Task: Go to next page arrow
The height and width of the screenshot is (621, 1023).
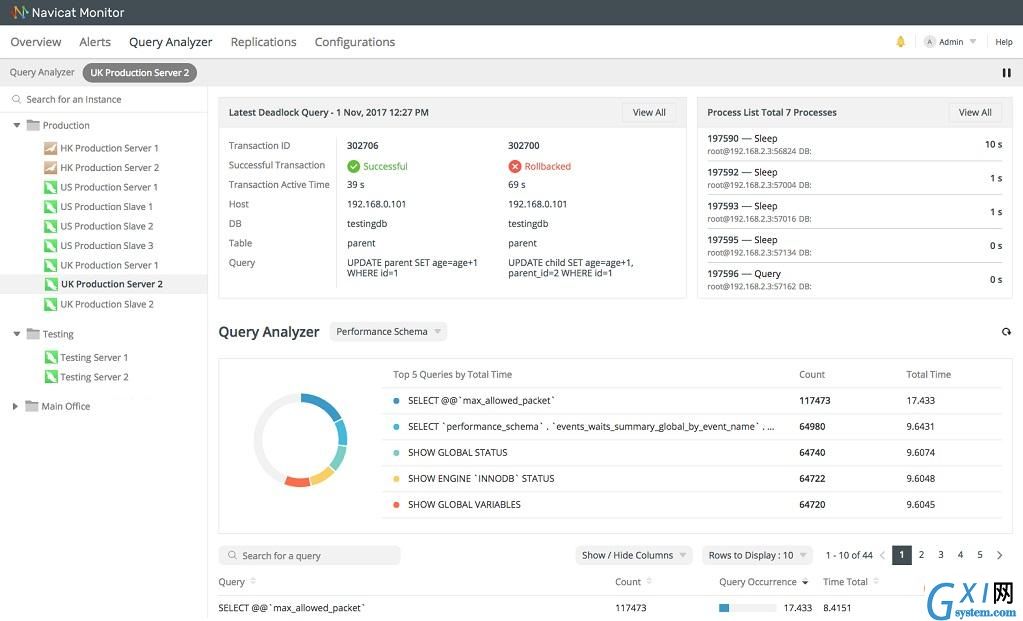Action: point(1000,555)
